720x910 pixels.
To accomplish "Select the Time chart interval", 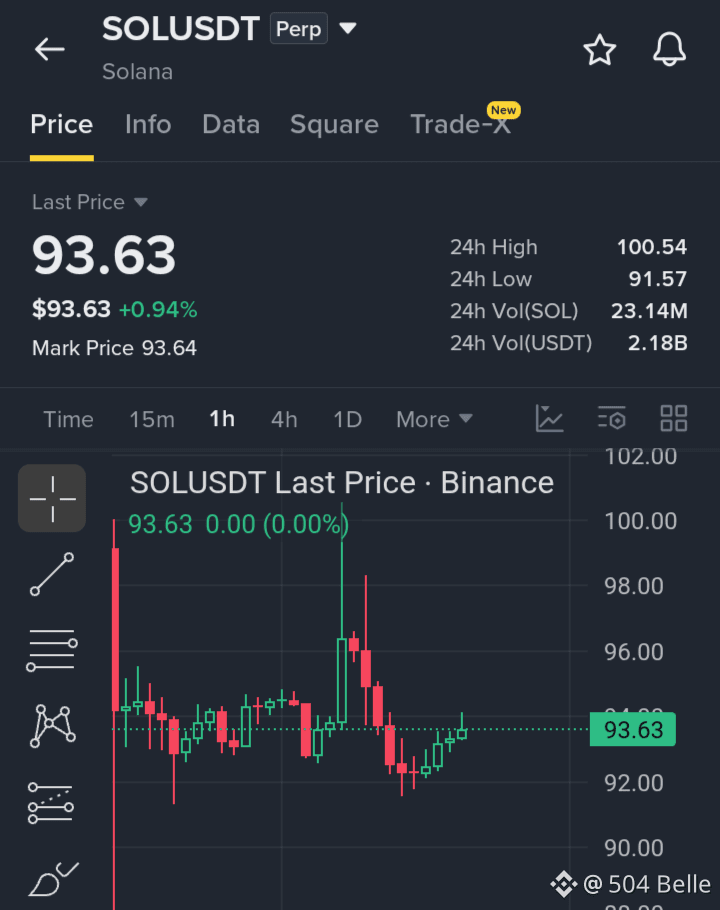I will (68, 419).
